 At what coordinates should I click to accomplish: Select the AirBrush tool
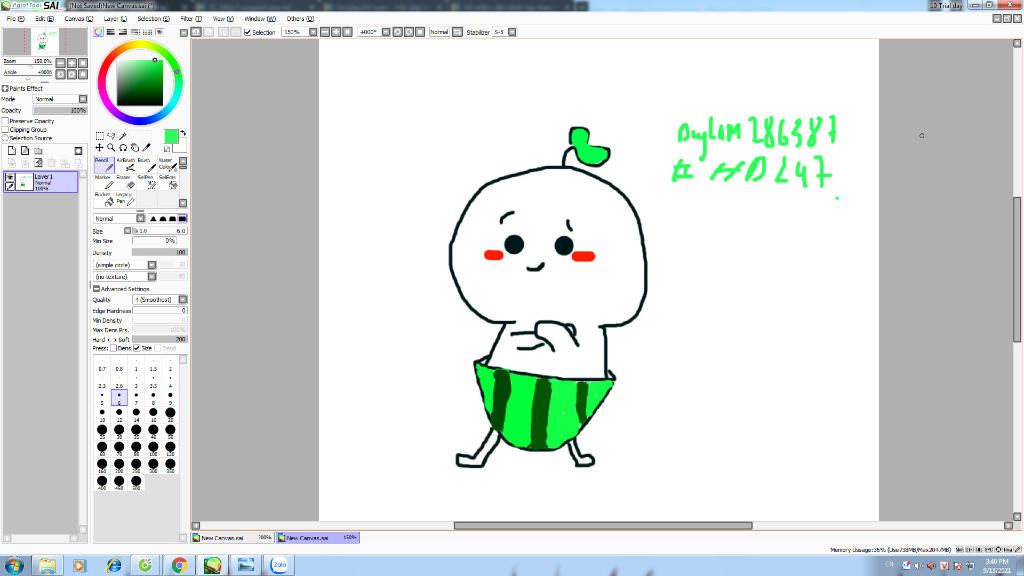pos(125,164)
